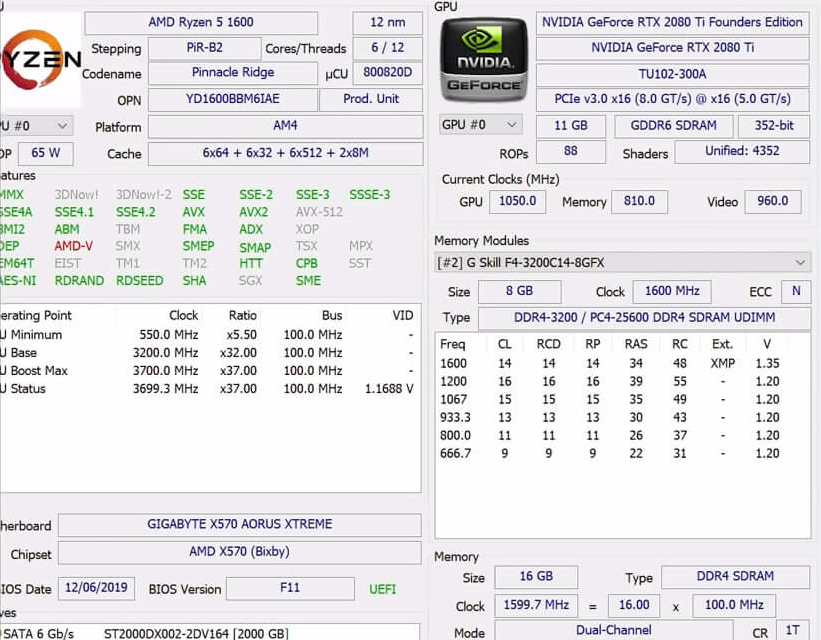This screenshot has height=640, width=821.
Task: Click the SHA feature label
Action: point(194,281)
